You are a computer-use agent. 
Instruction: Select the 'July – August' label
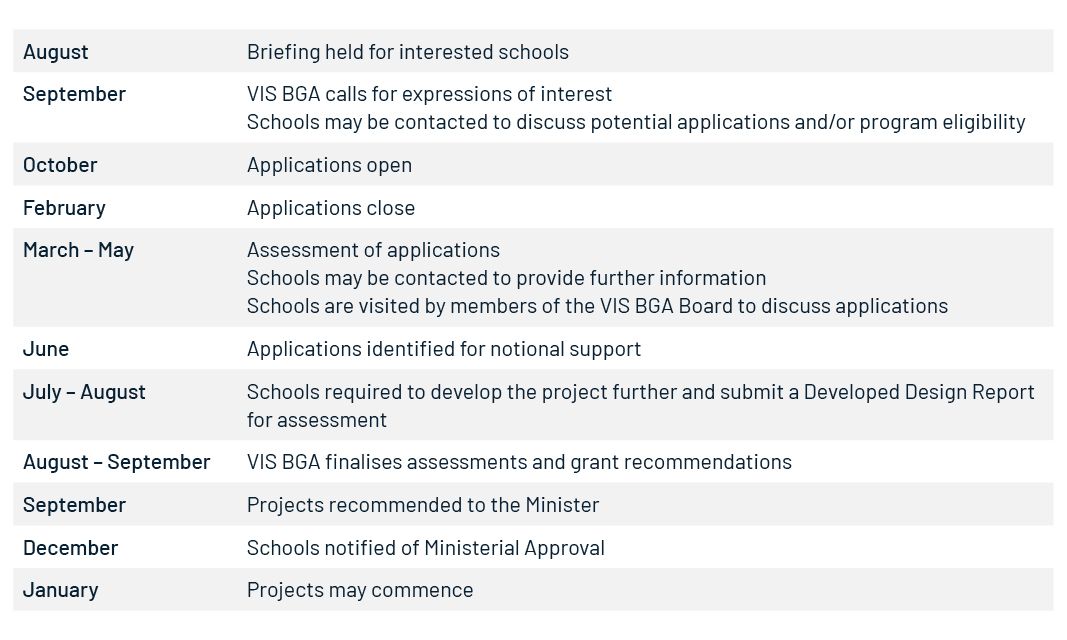(x=84, y=392)
